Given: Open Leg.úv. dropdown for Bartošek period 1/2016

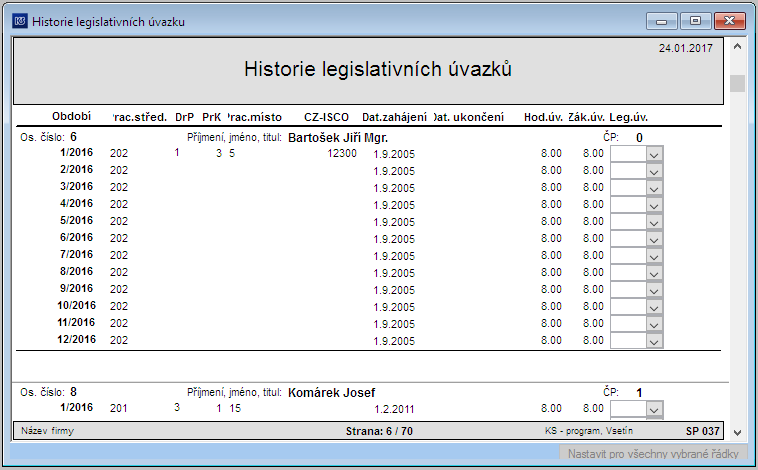Looking at the screenshot, I should pos(654,155).
